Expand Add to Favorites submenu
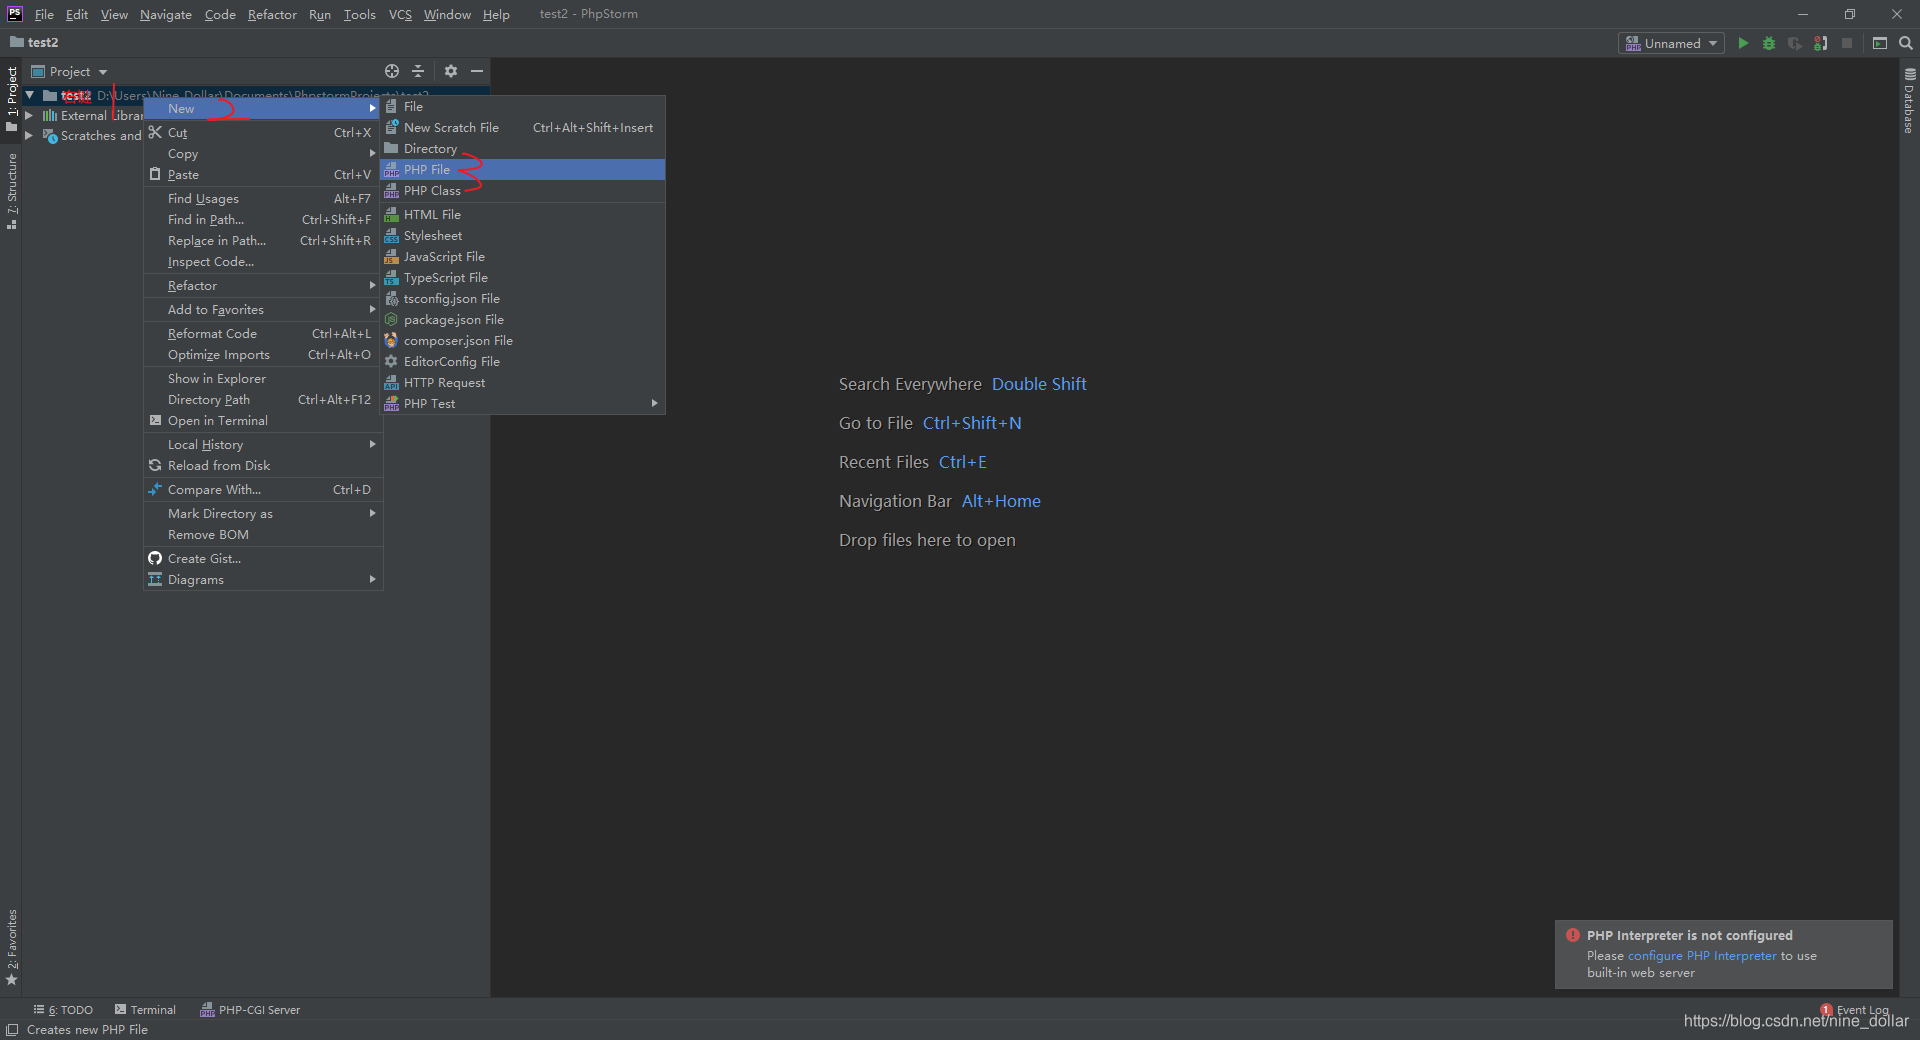The width and height of the screenshot is (1920, 1040). click(x=263, y=310)
